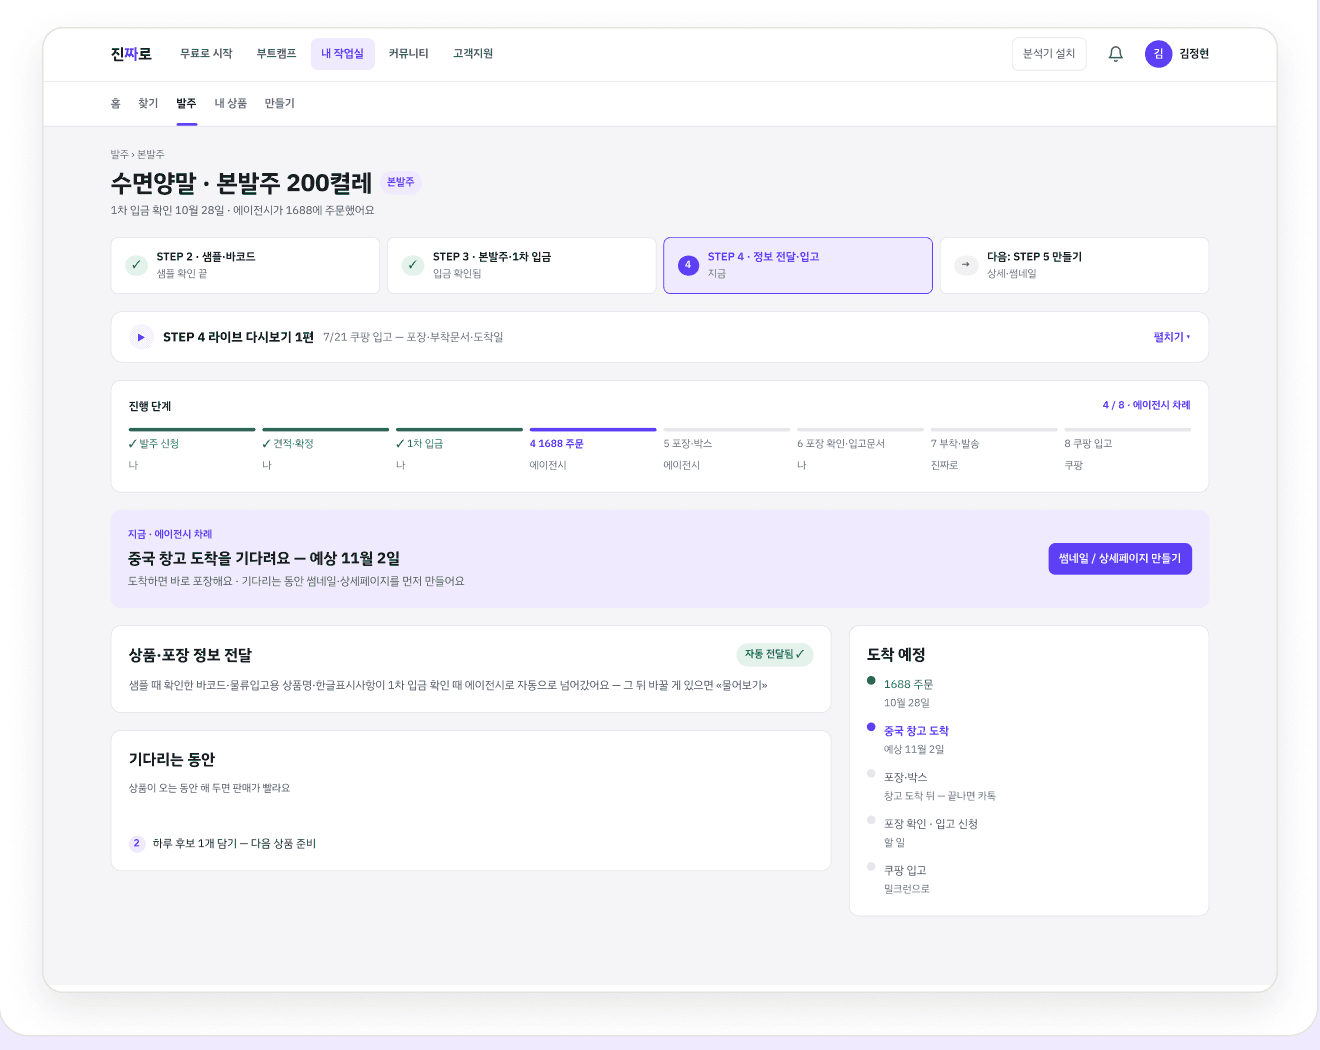Click the purple dot beside 중국 창고 도착
The height and width of the screenshot is (1050, 1320).
tap(871, 727)
